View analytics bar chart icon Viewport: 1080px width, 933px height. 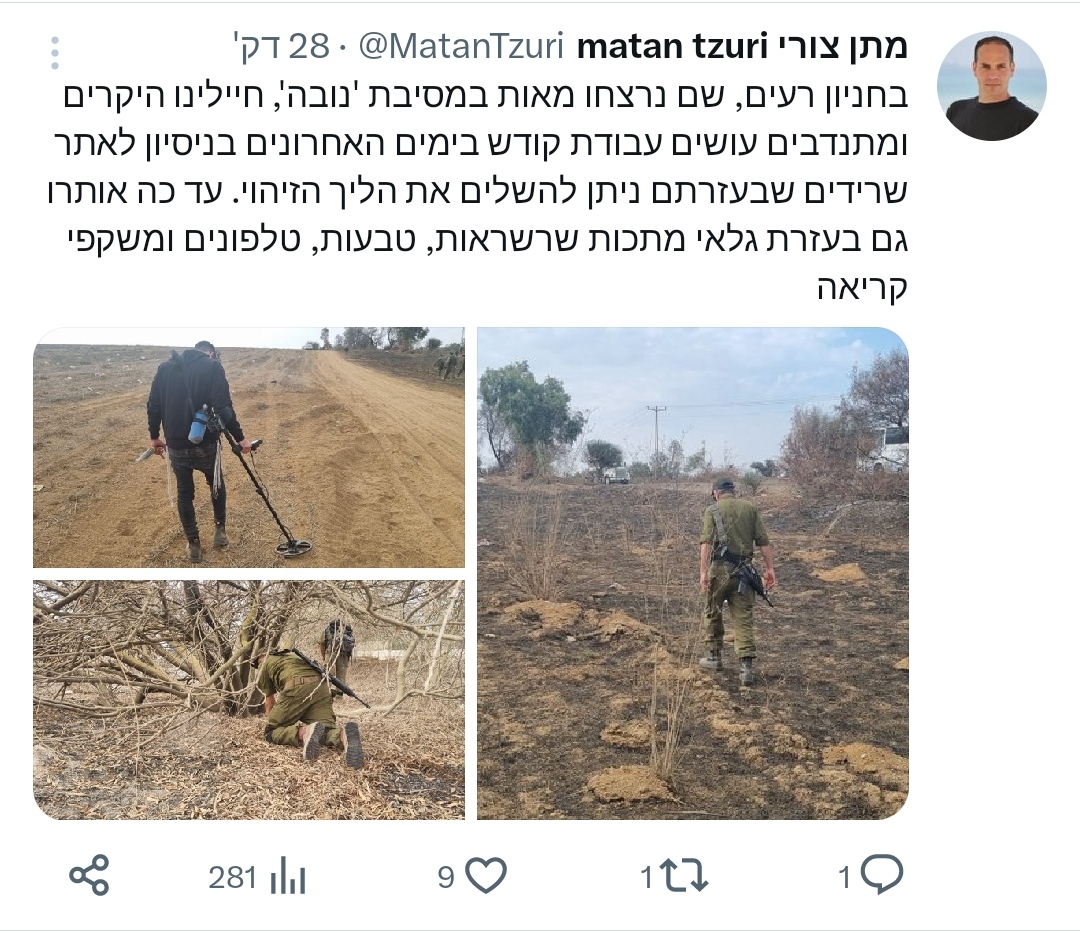click(x=288, y=877)
